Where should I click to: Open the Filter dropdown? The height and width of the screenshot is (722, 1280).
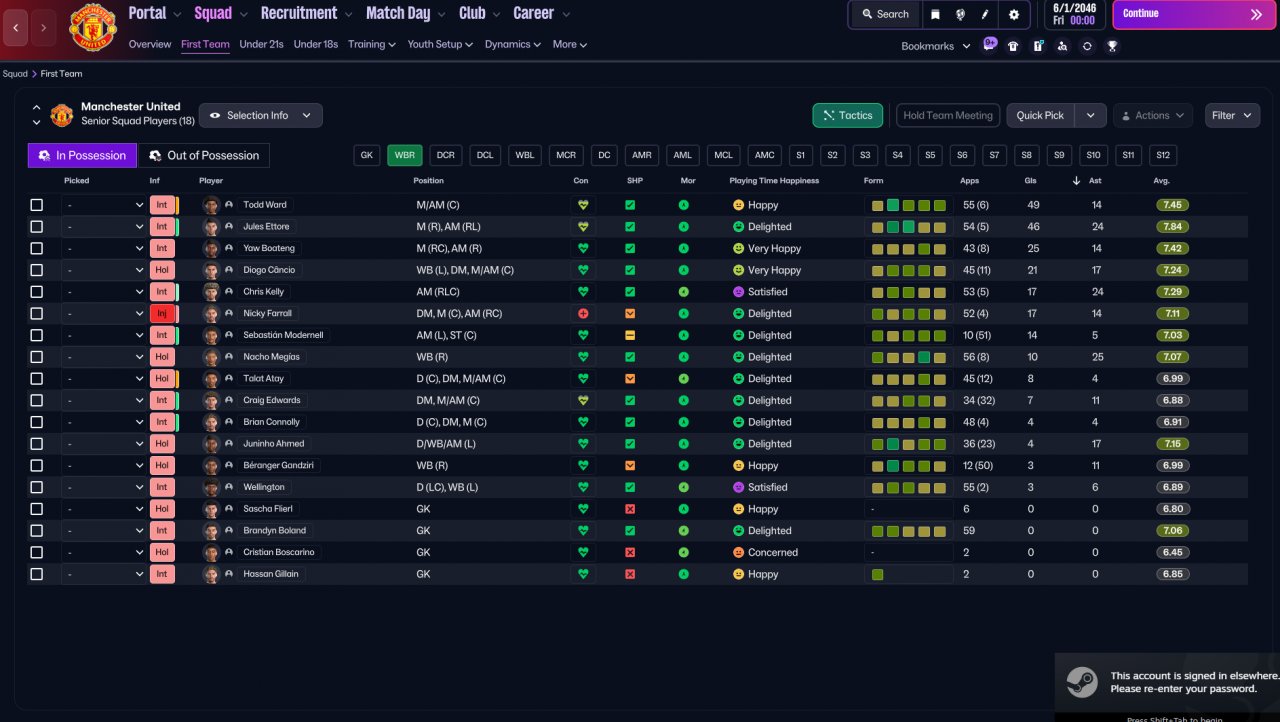tap(1232, 116)
